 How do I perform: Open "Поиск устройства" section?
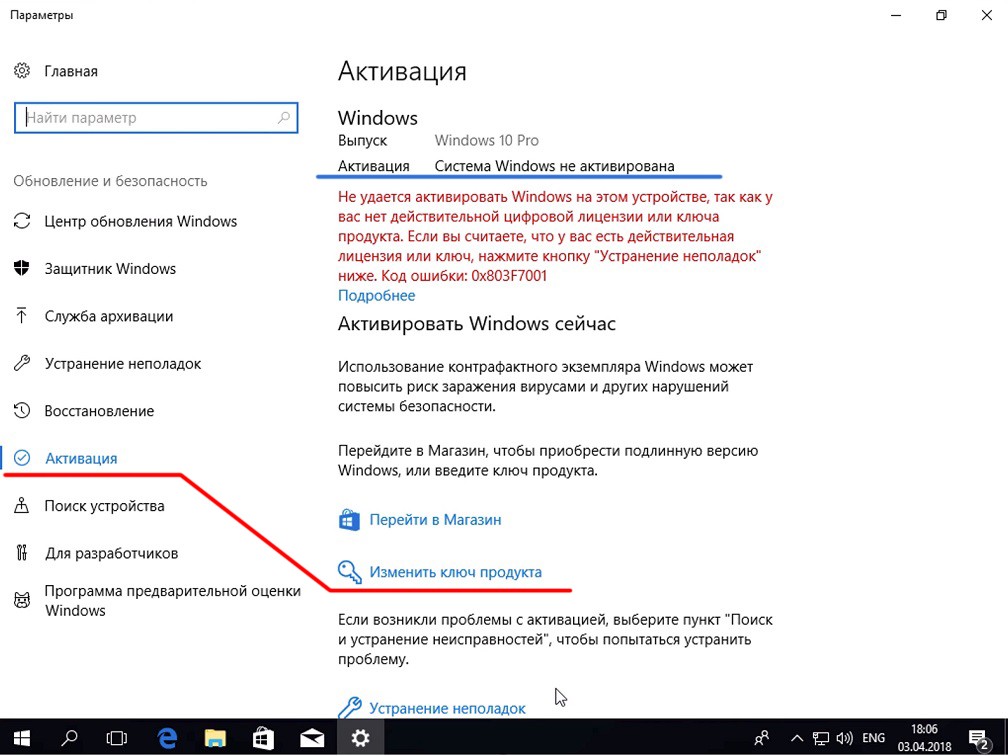(104, 506)
